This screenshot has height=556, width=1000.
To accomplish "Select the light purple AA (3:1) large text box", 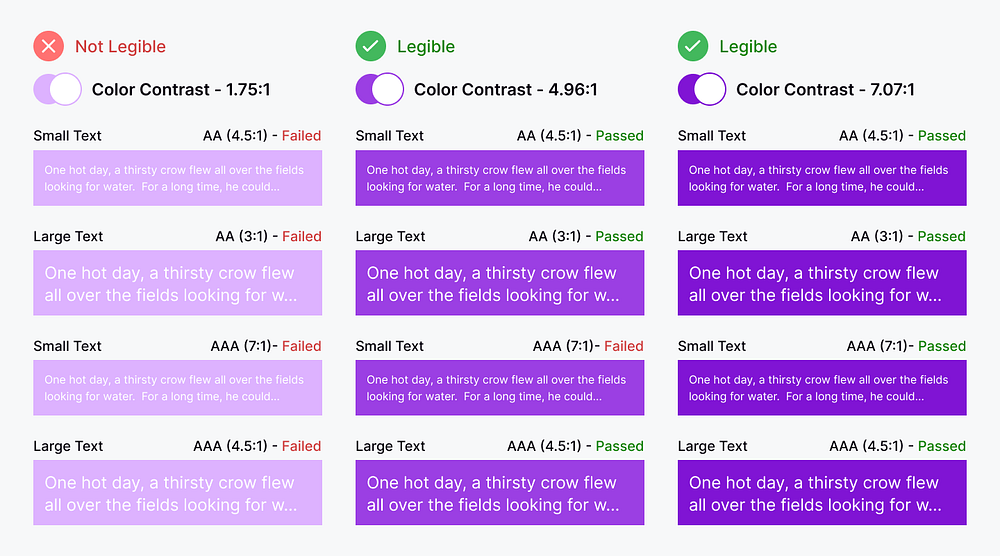I will [177, 283].
